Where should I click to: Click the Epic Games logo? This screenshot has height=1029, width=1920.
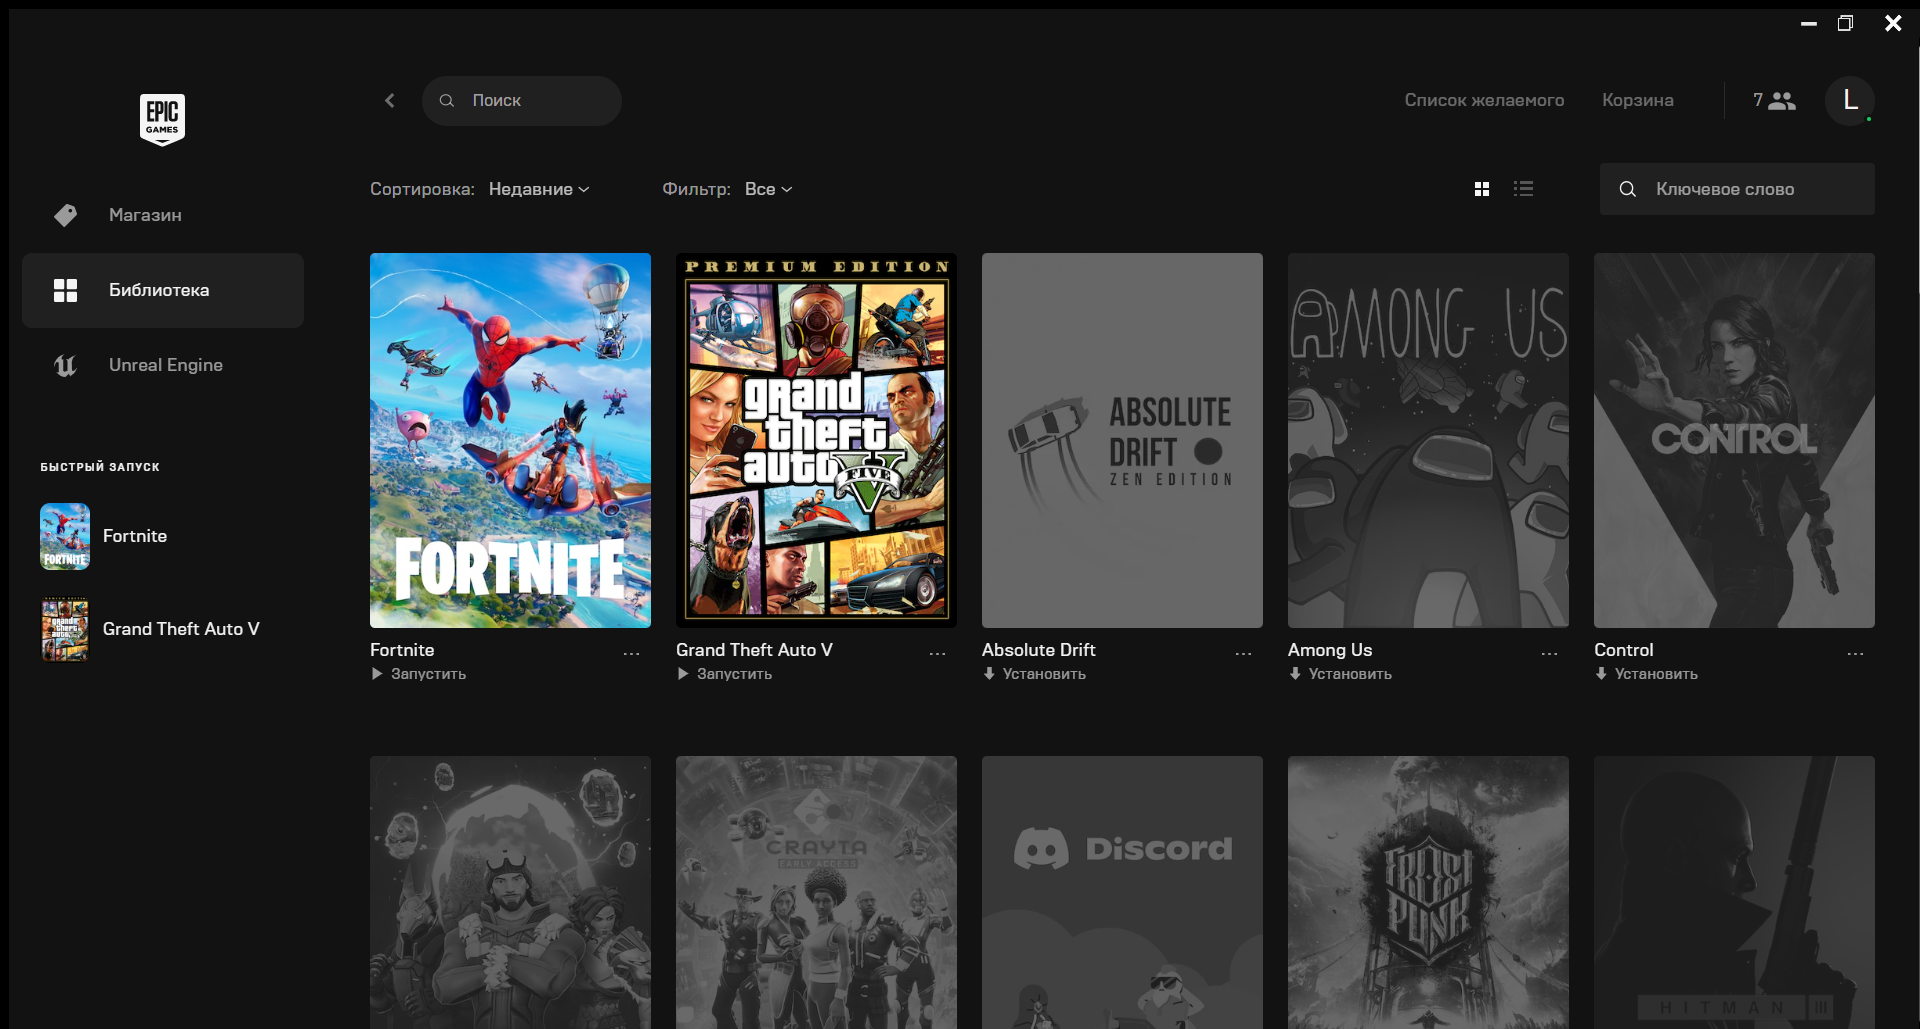tap(162, 119)
